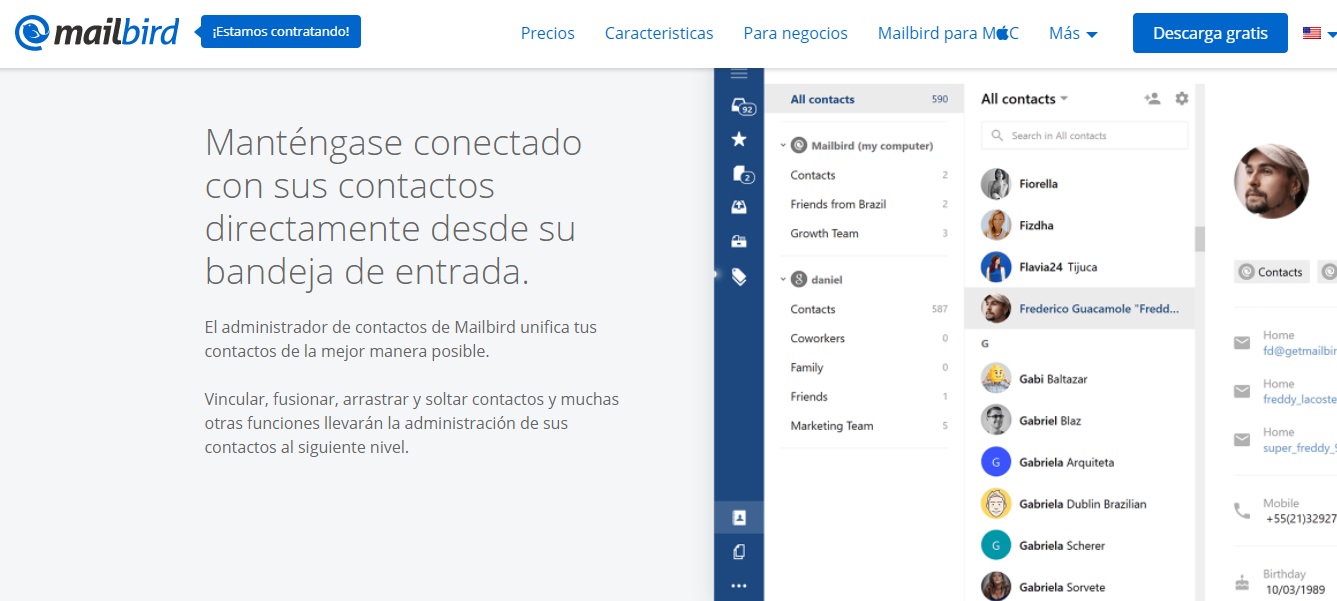Focus the Search in All contacts field

click(1085, 135)
